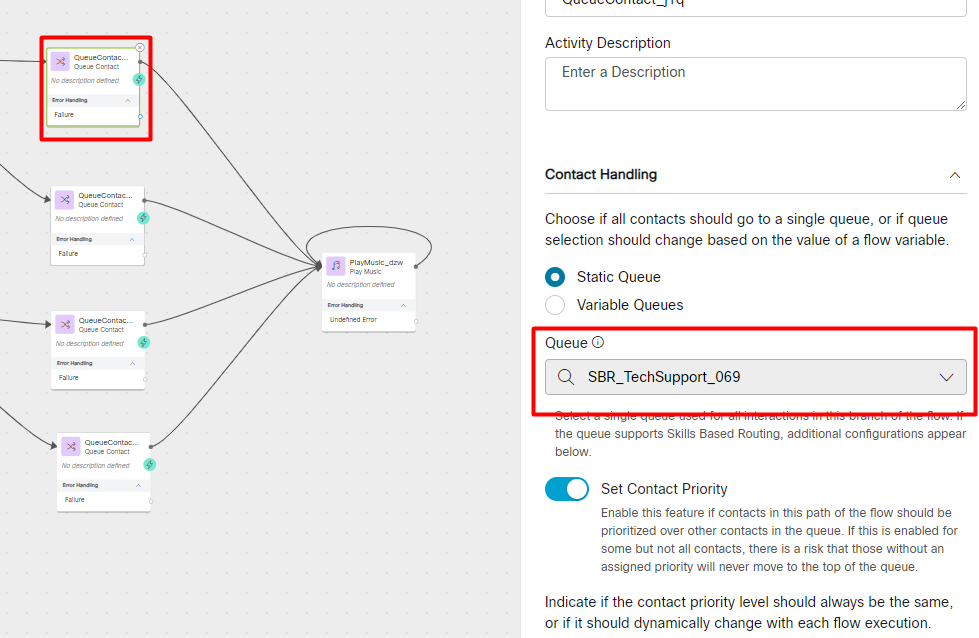Collapse the Contact Handling section

click(955, 175)
